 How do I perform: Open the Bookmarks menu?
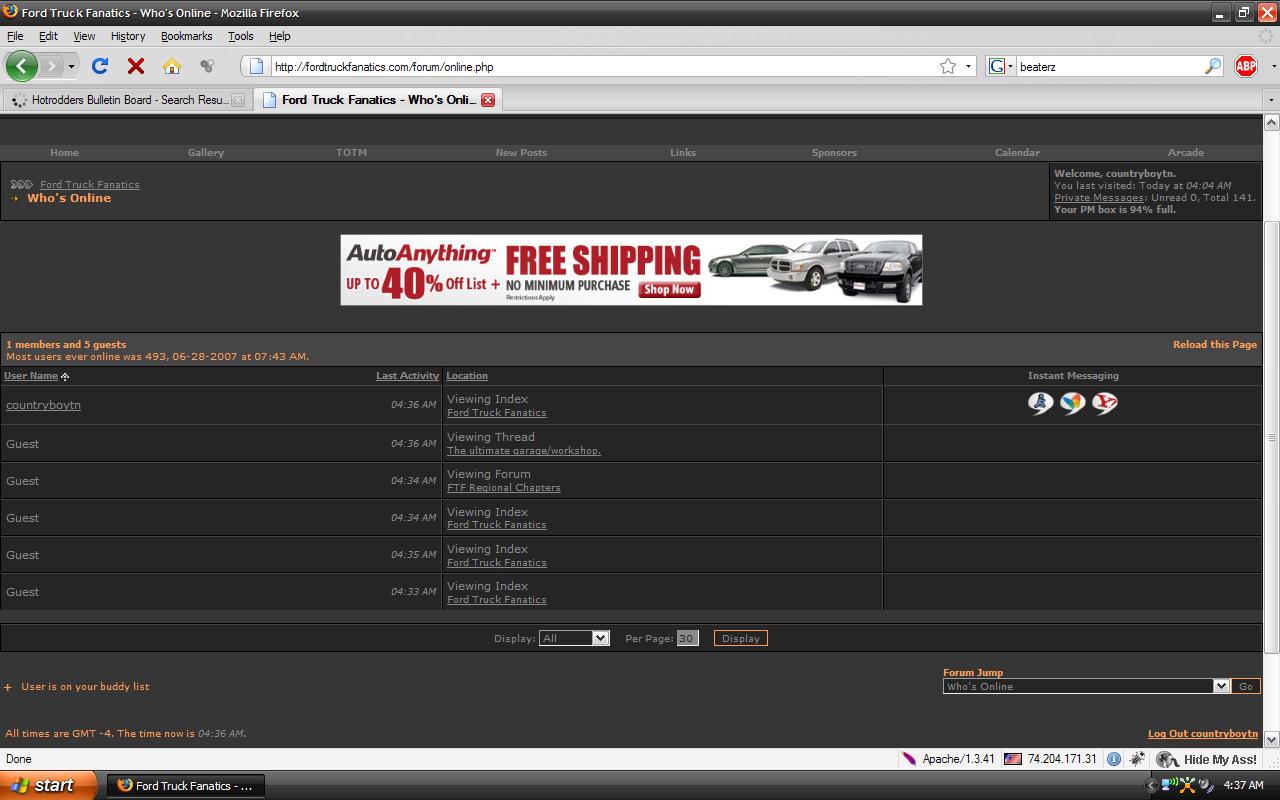[186, 36]
